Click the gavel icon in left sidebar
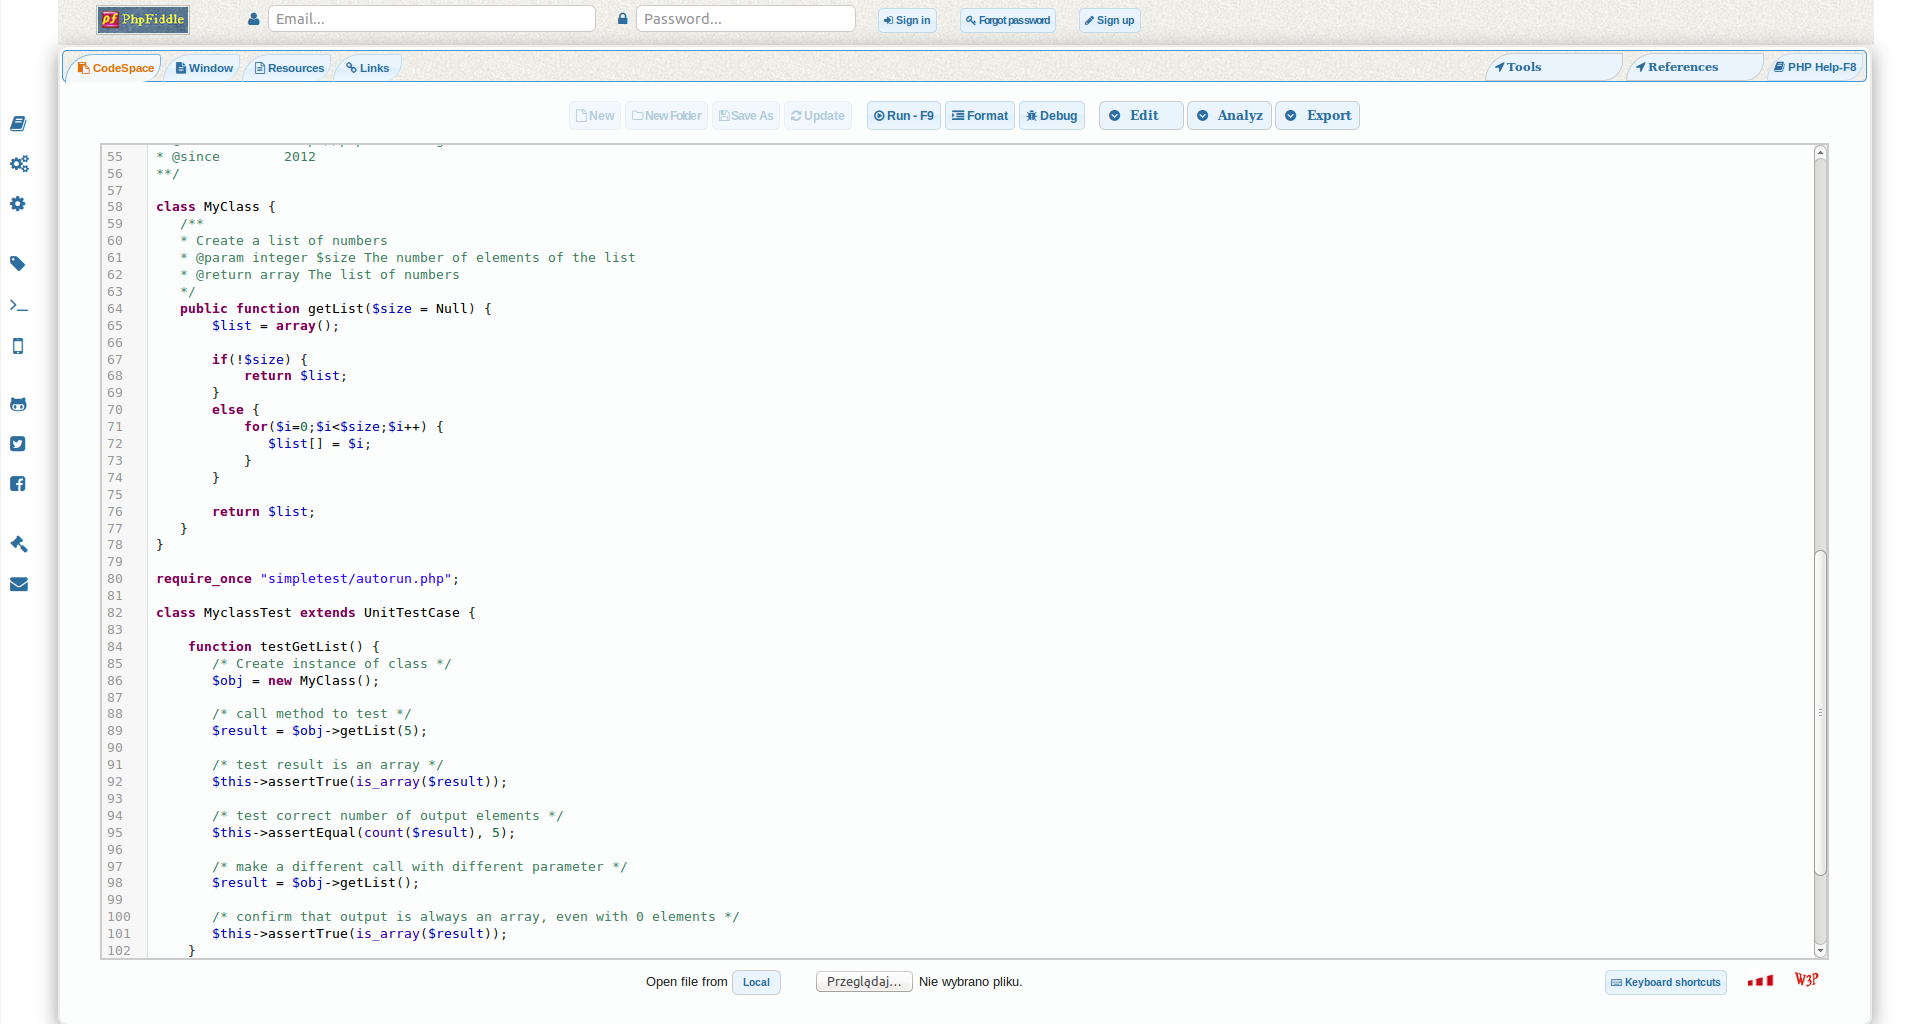This screenshot has width=1911, height=1024. point(18,544)
